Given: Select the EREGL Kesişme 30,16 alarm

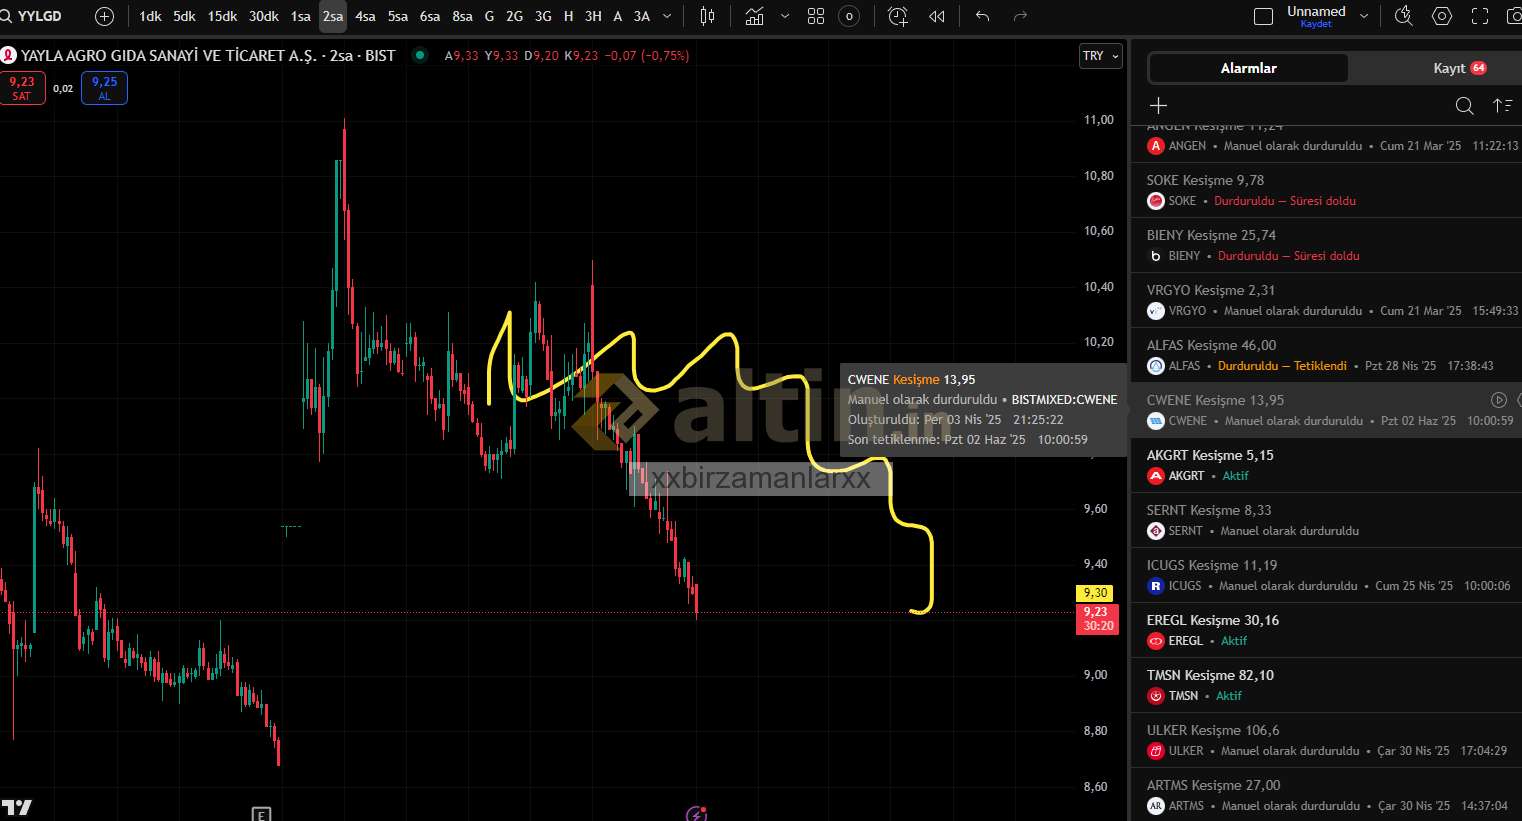Looking at the screenshot, I should point(1326,630).
